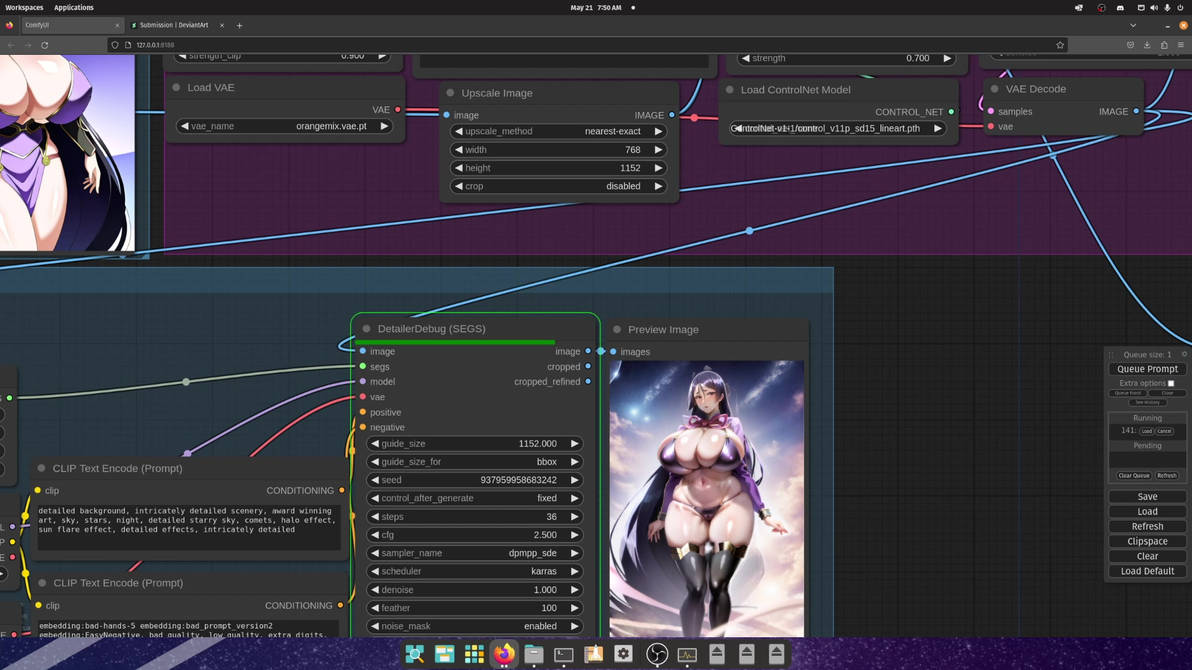Open the scheduler karras combo box

pos(474,571)
